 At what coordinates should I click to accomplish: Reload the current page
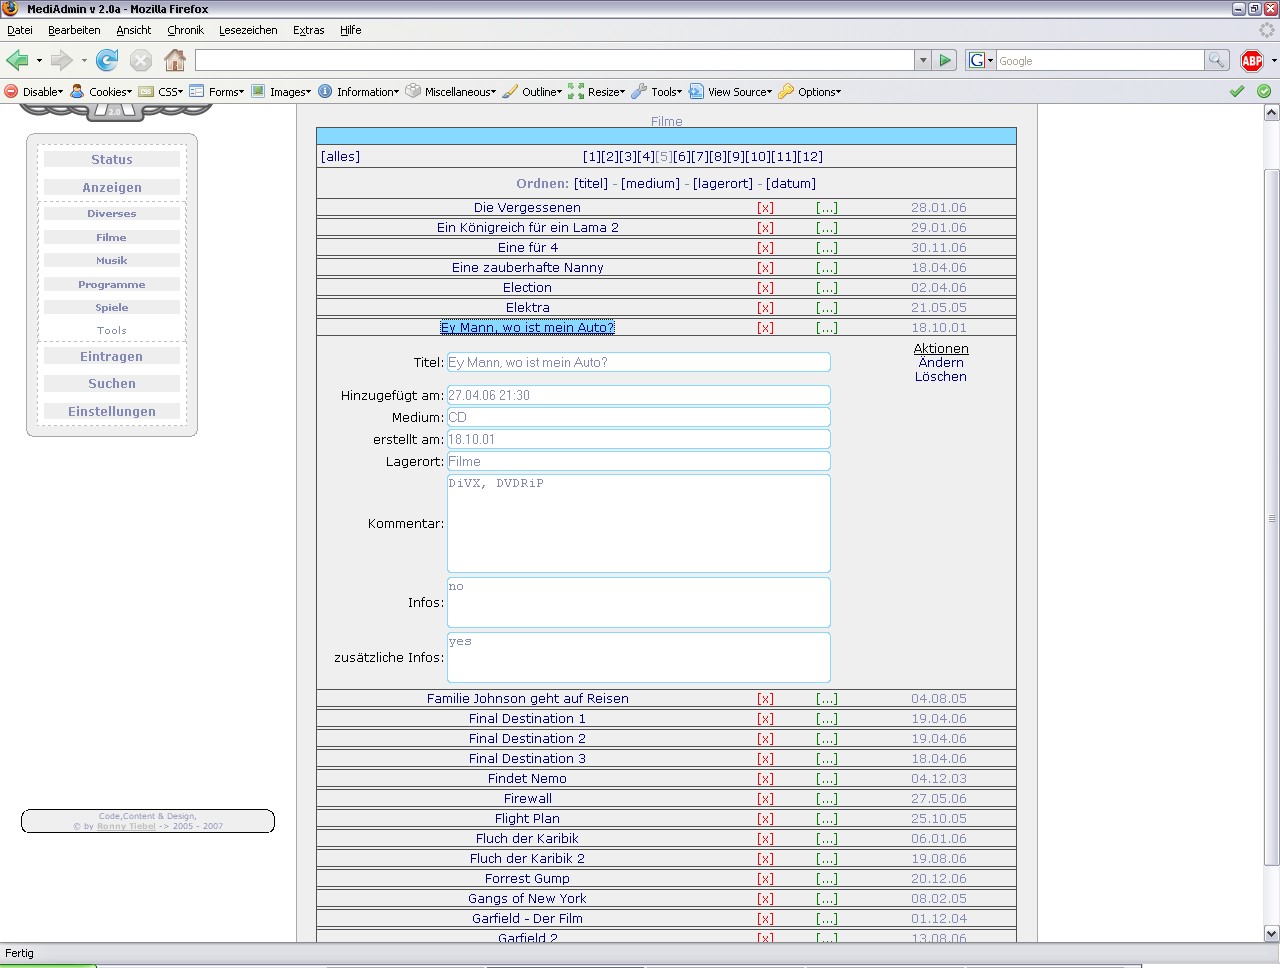[107, 60]
